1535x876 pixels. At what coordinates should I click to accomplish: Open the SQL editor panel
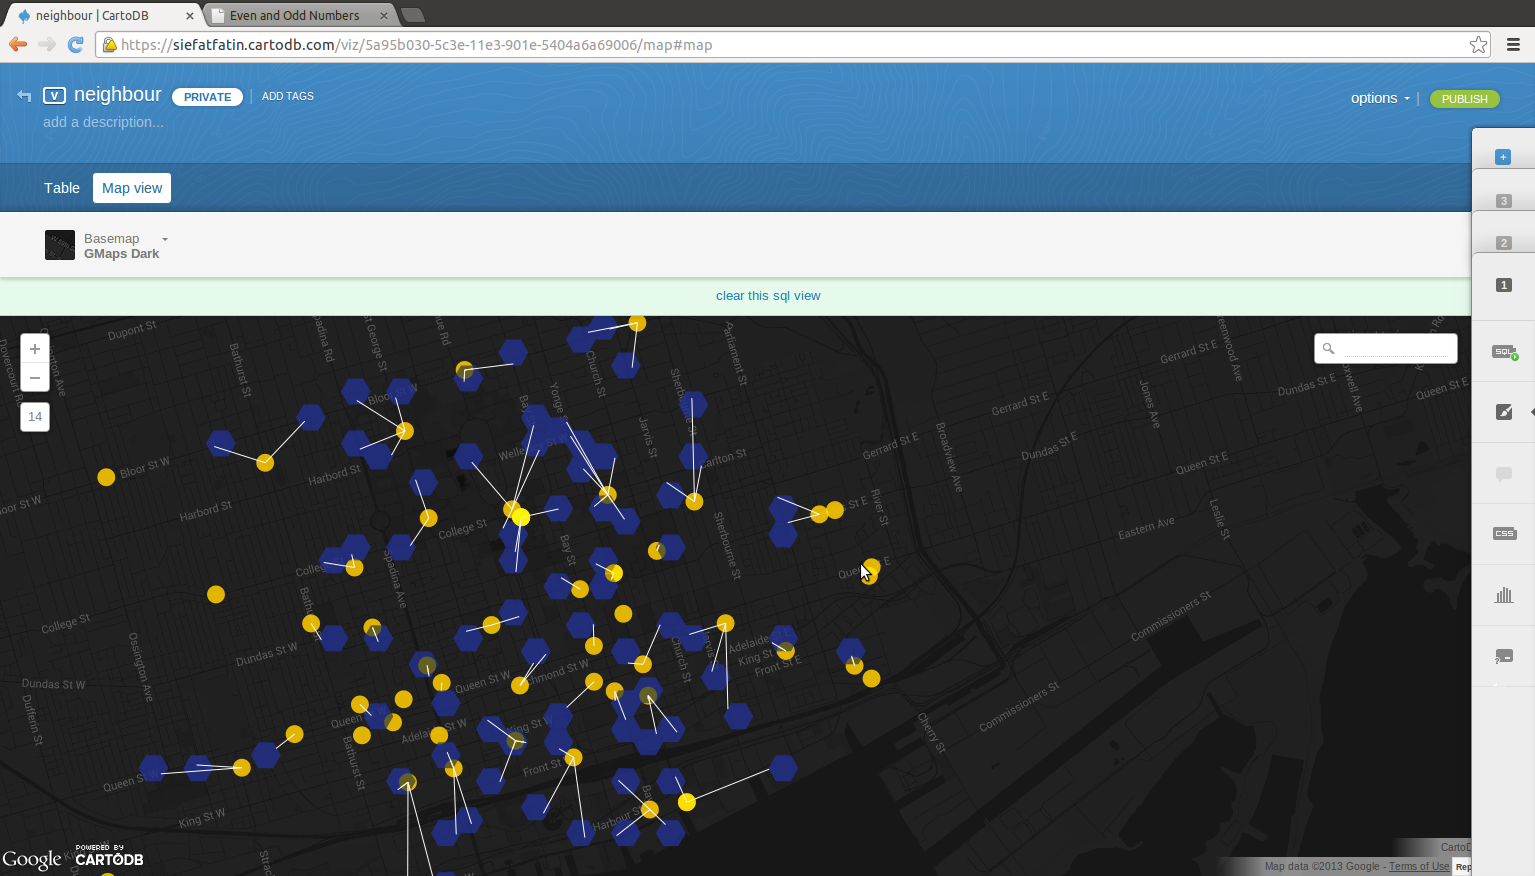[x=1504, y=352]
